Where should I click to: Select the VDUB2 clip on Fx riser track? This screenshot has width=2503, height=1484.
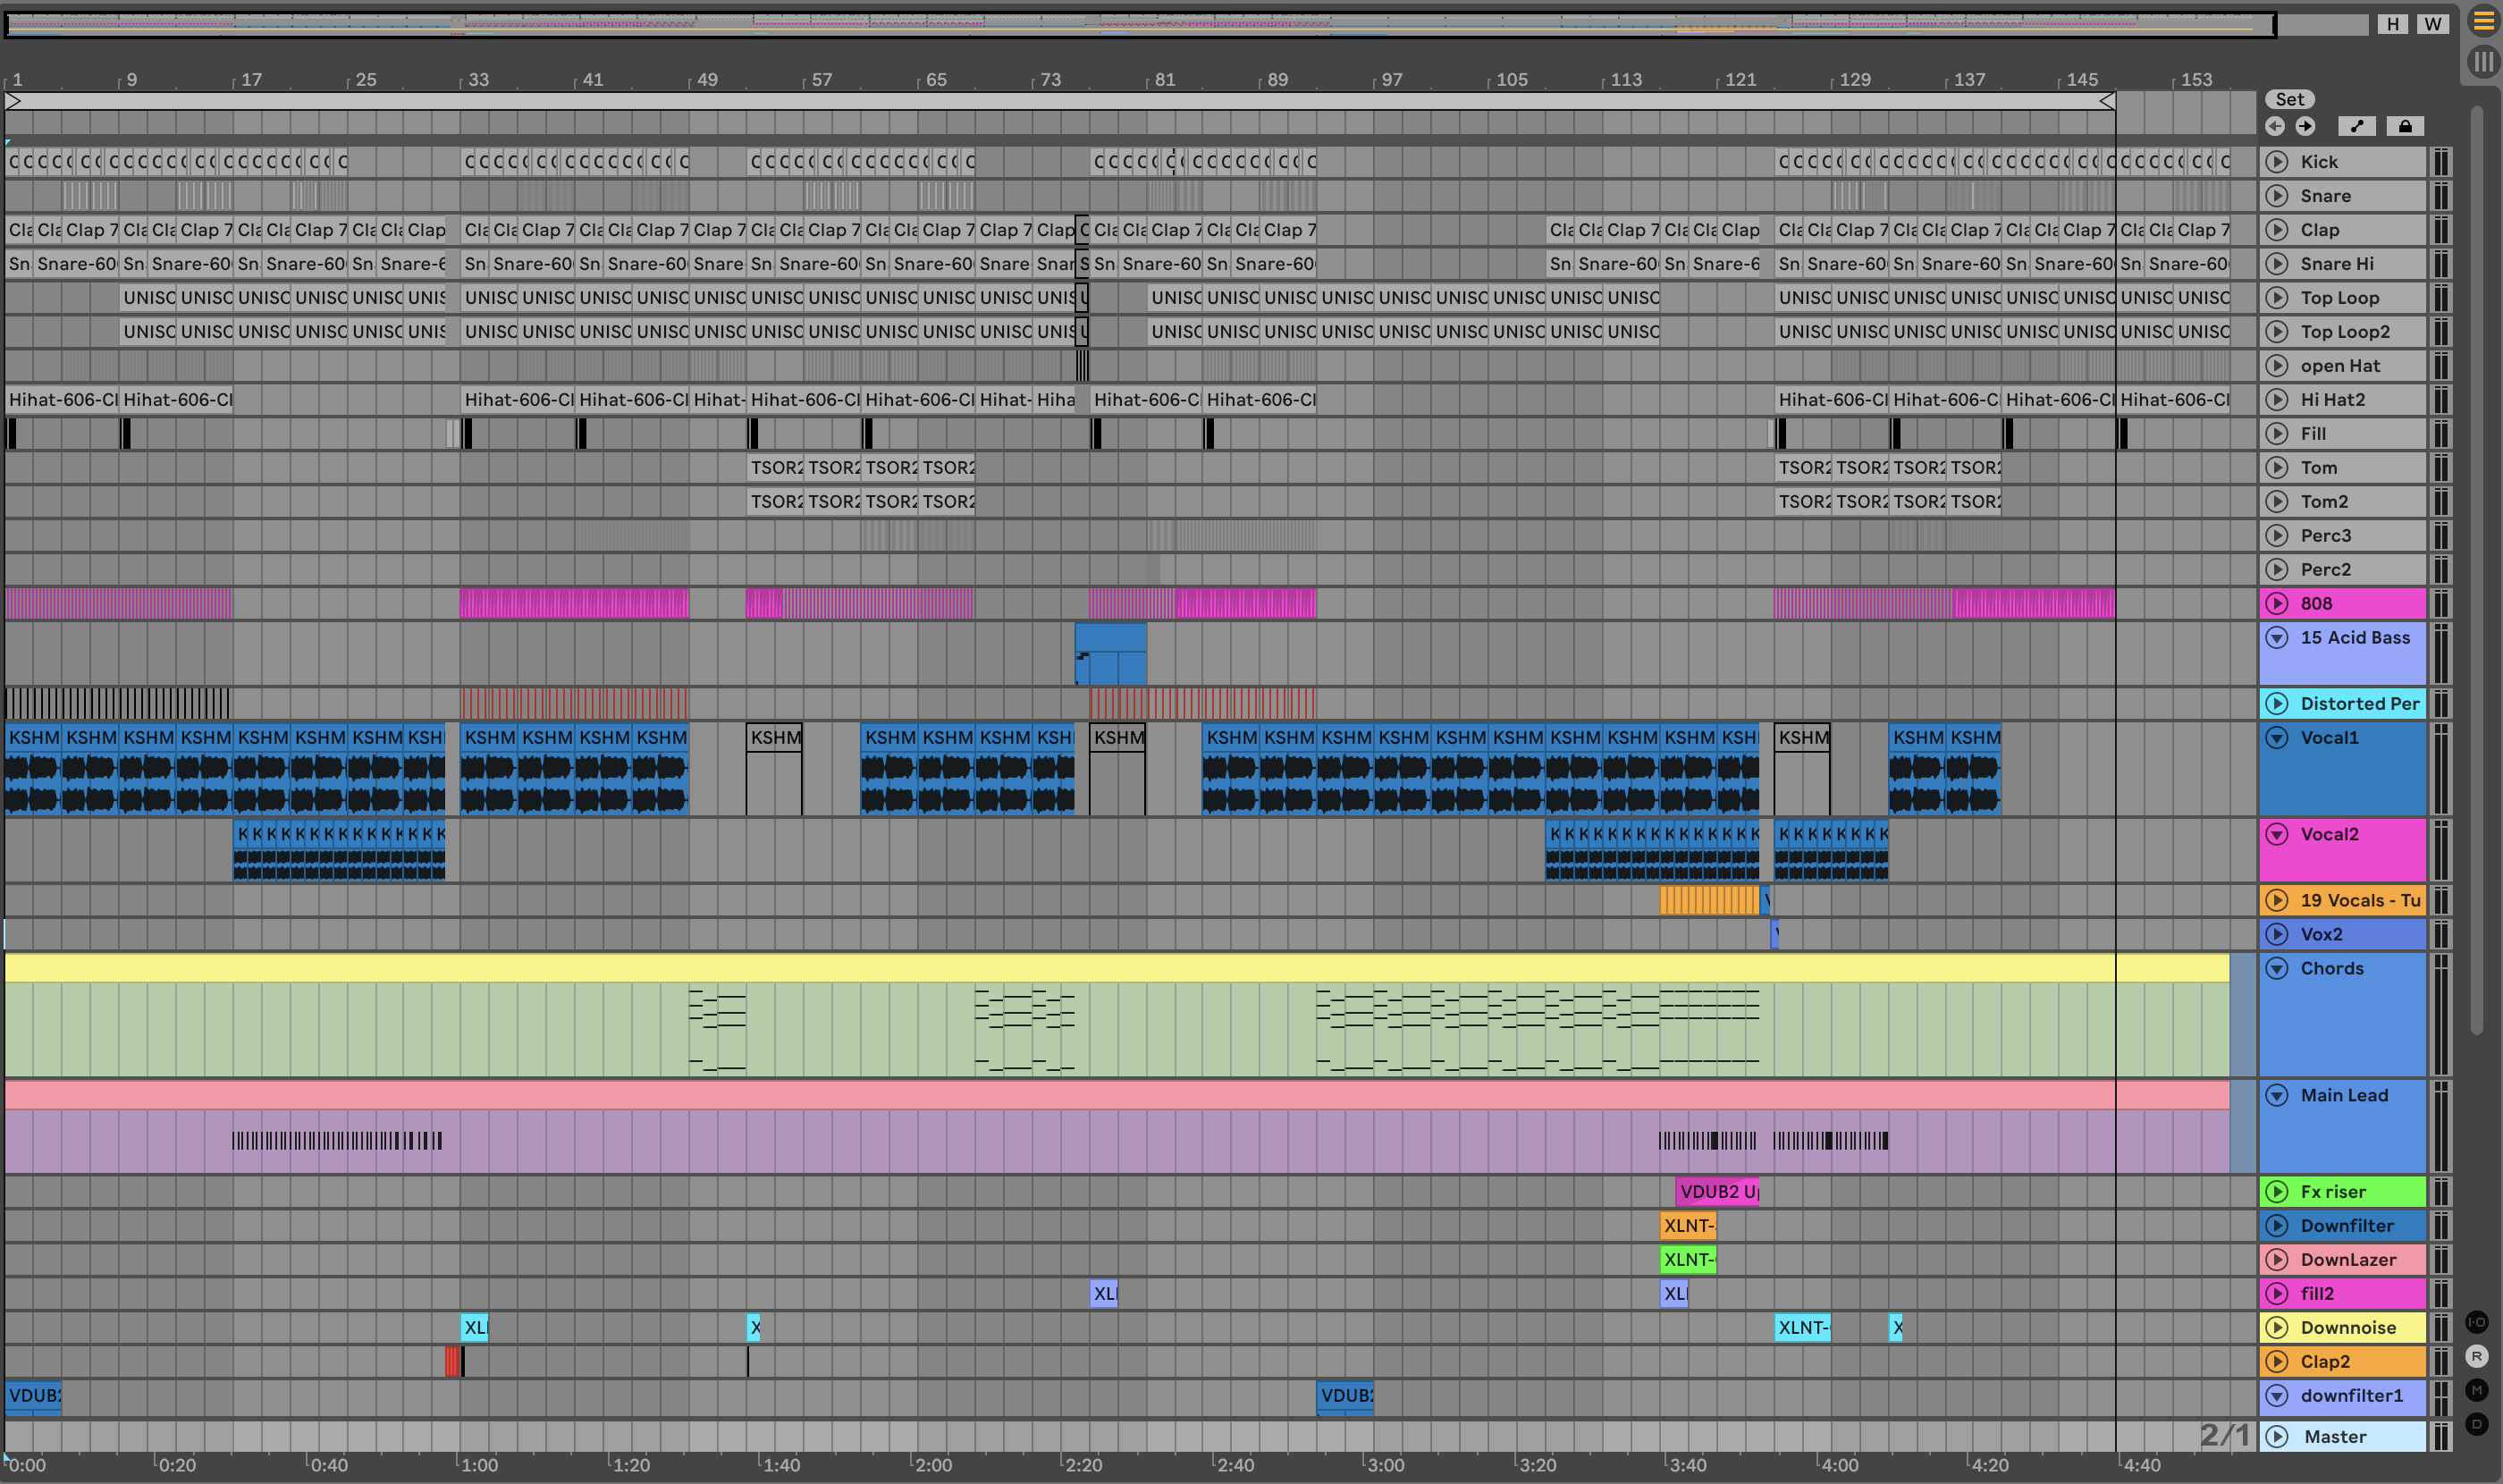[1717, 1192]
